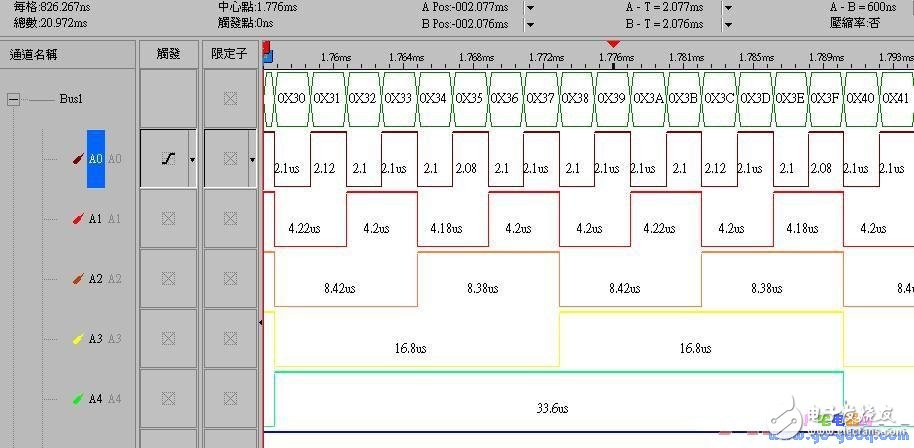This screenshot has height=448, width=914.
Task: Toggle the qualifier box for A2
Action: (x=231, y=279)
